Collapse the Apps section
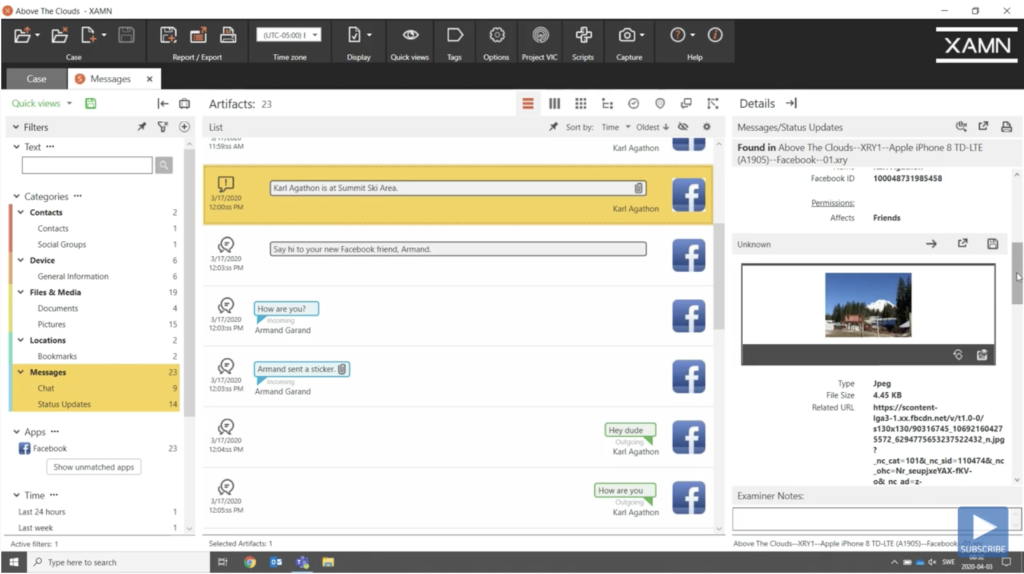The image size is (1024, 574). click(16, 432)
